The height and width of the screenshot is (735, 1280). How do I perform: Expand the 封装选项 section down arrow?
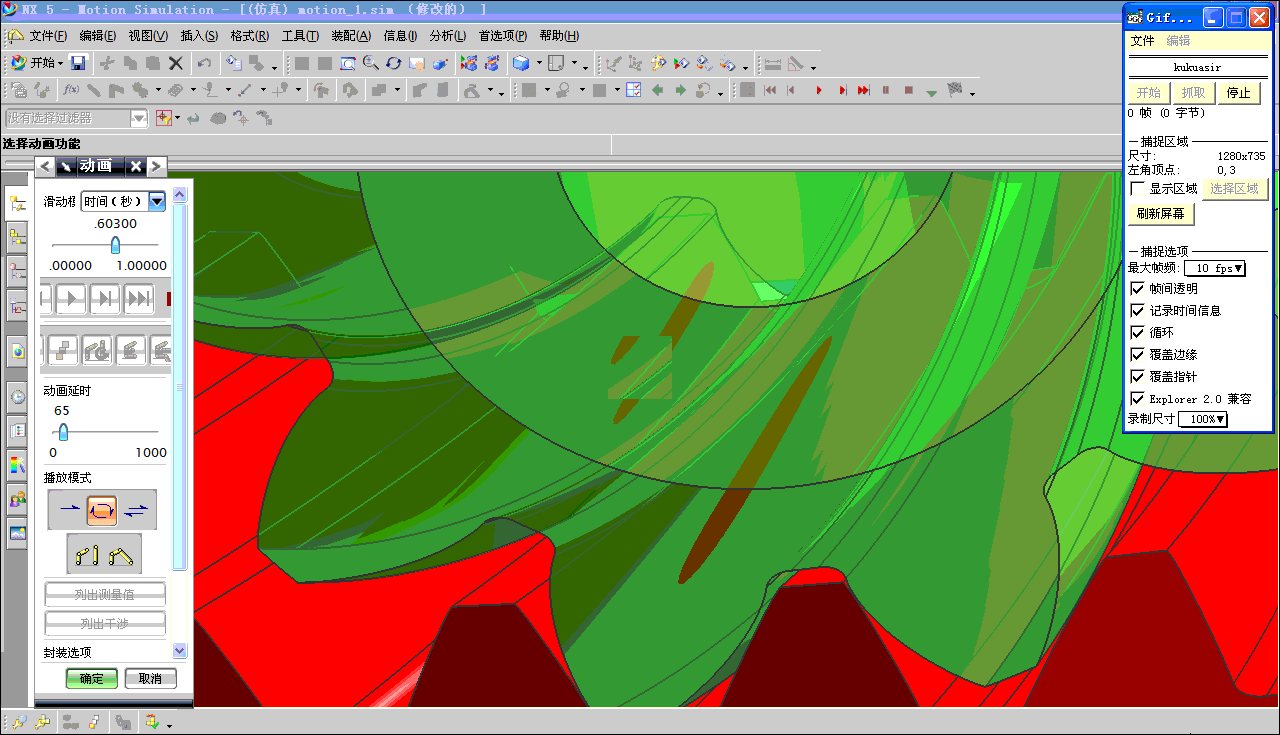180,650
